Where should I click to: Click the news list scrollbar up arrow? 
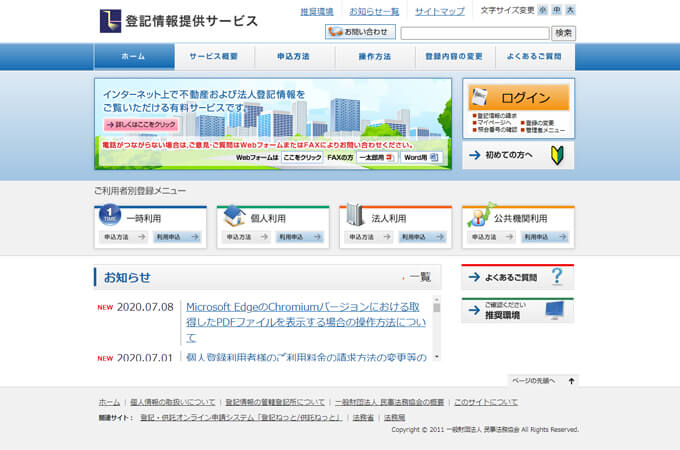point(437,300)
